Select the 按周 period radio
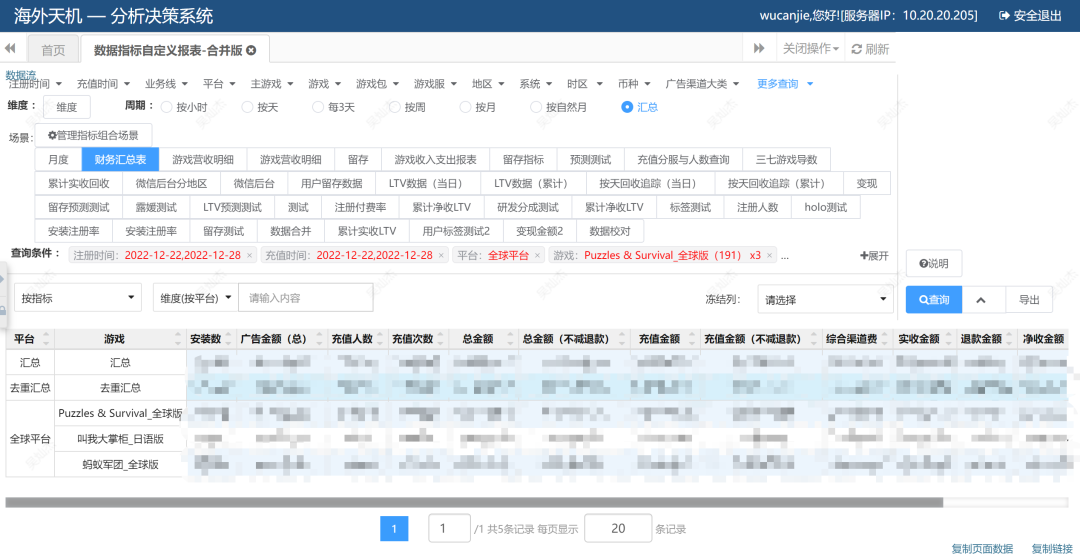This screenshot has height=554, width=1080. (x=395, y=107)
